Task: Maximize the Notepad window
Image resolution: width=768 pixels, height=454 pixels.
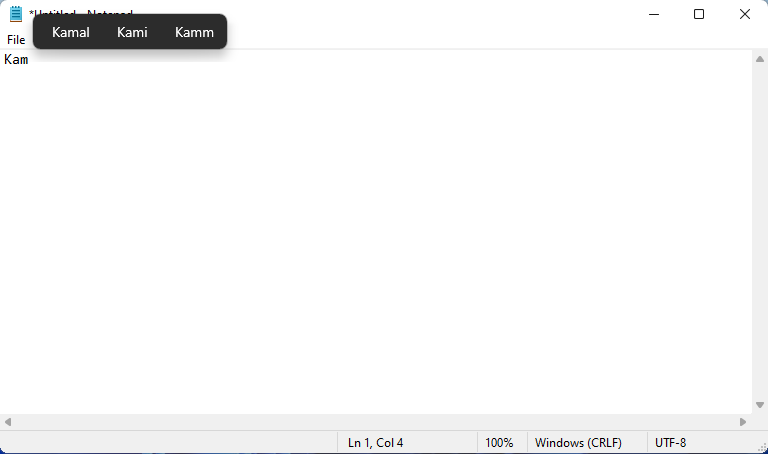Action: point(699,14)
